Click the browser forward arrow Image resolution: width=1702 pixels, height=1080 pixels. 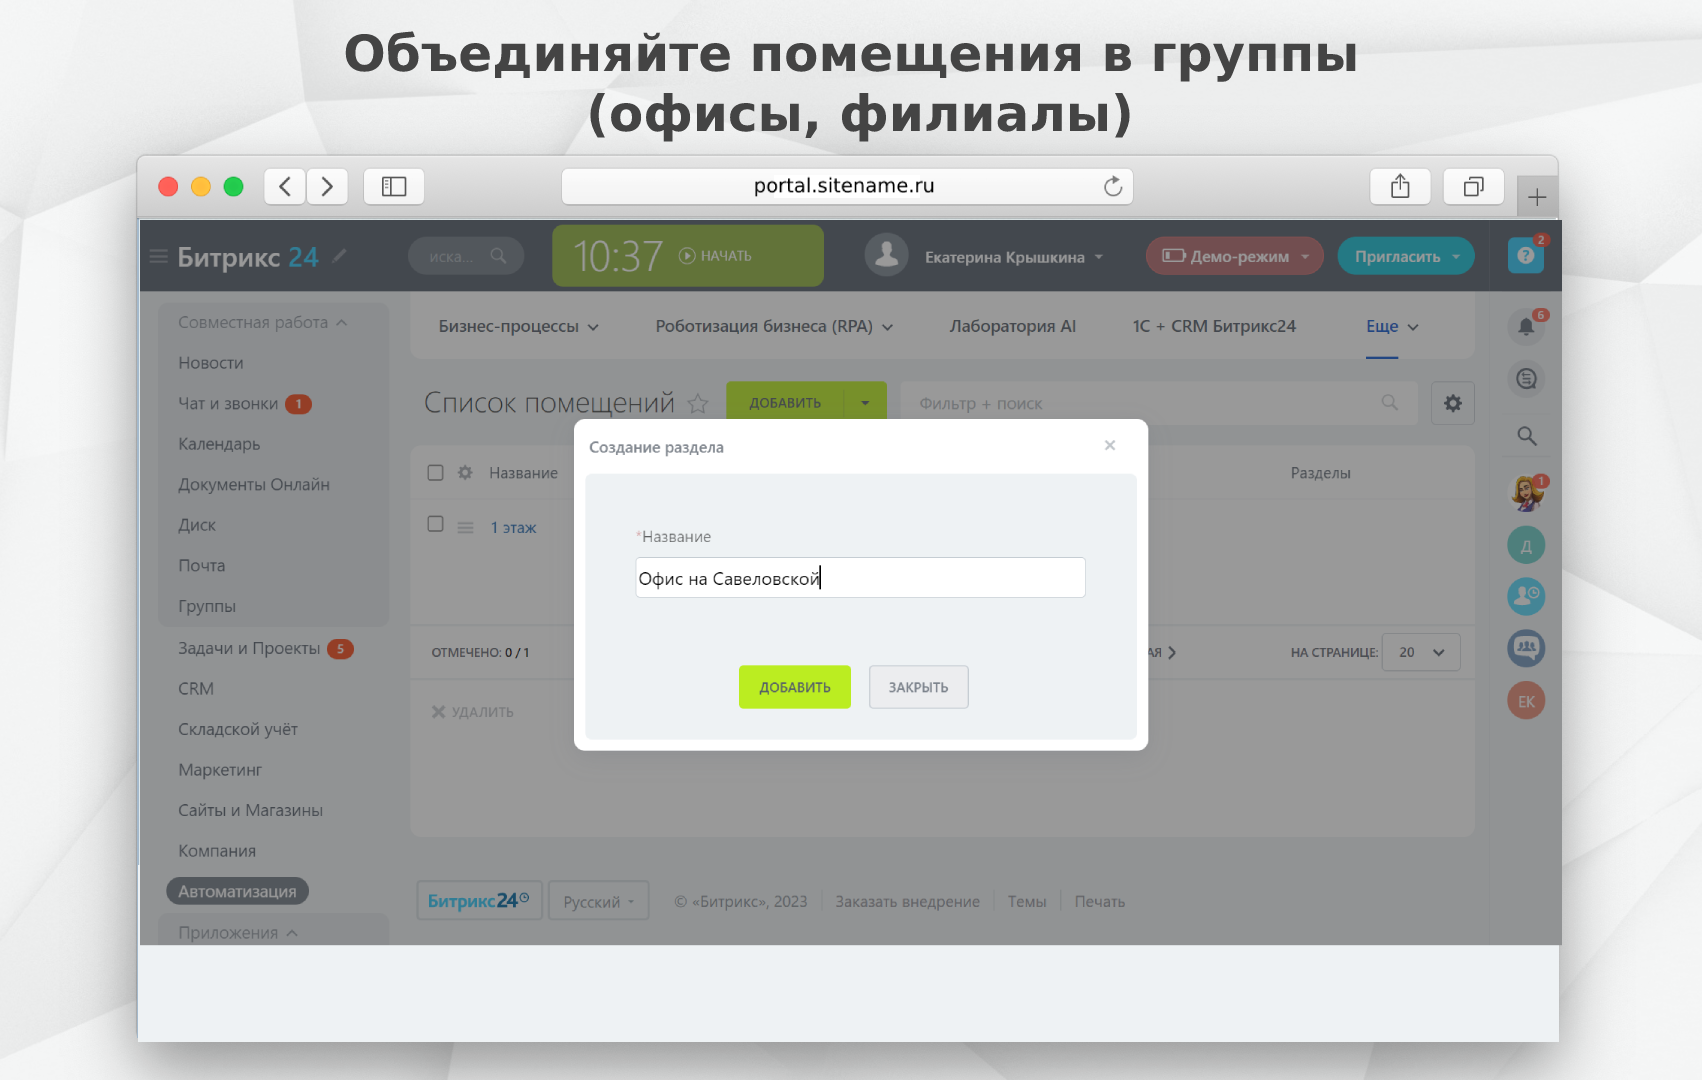327,186
